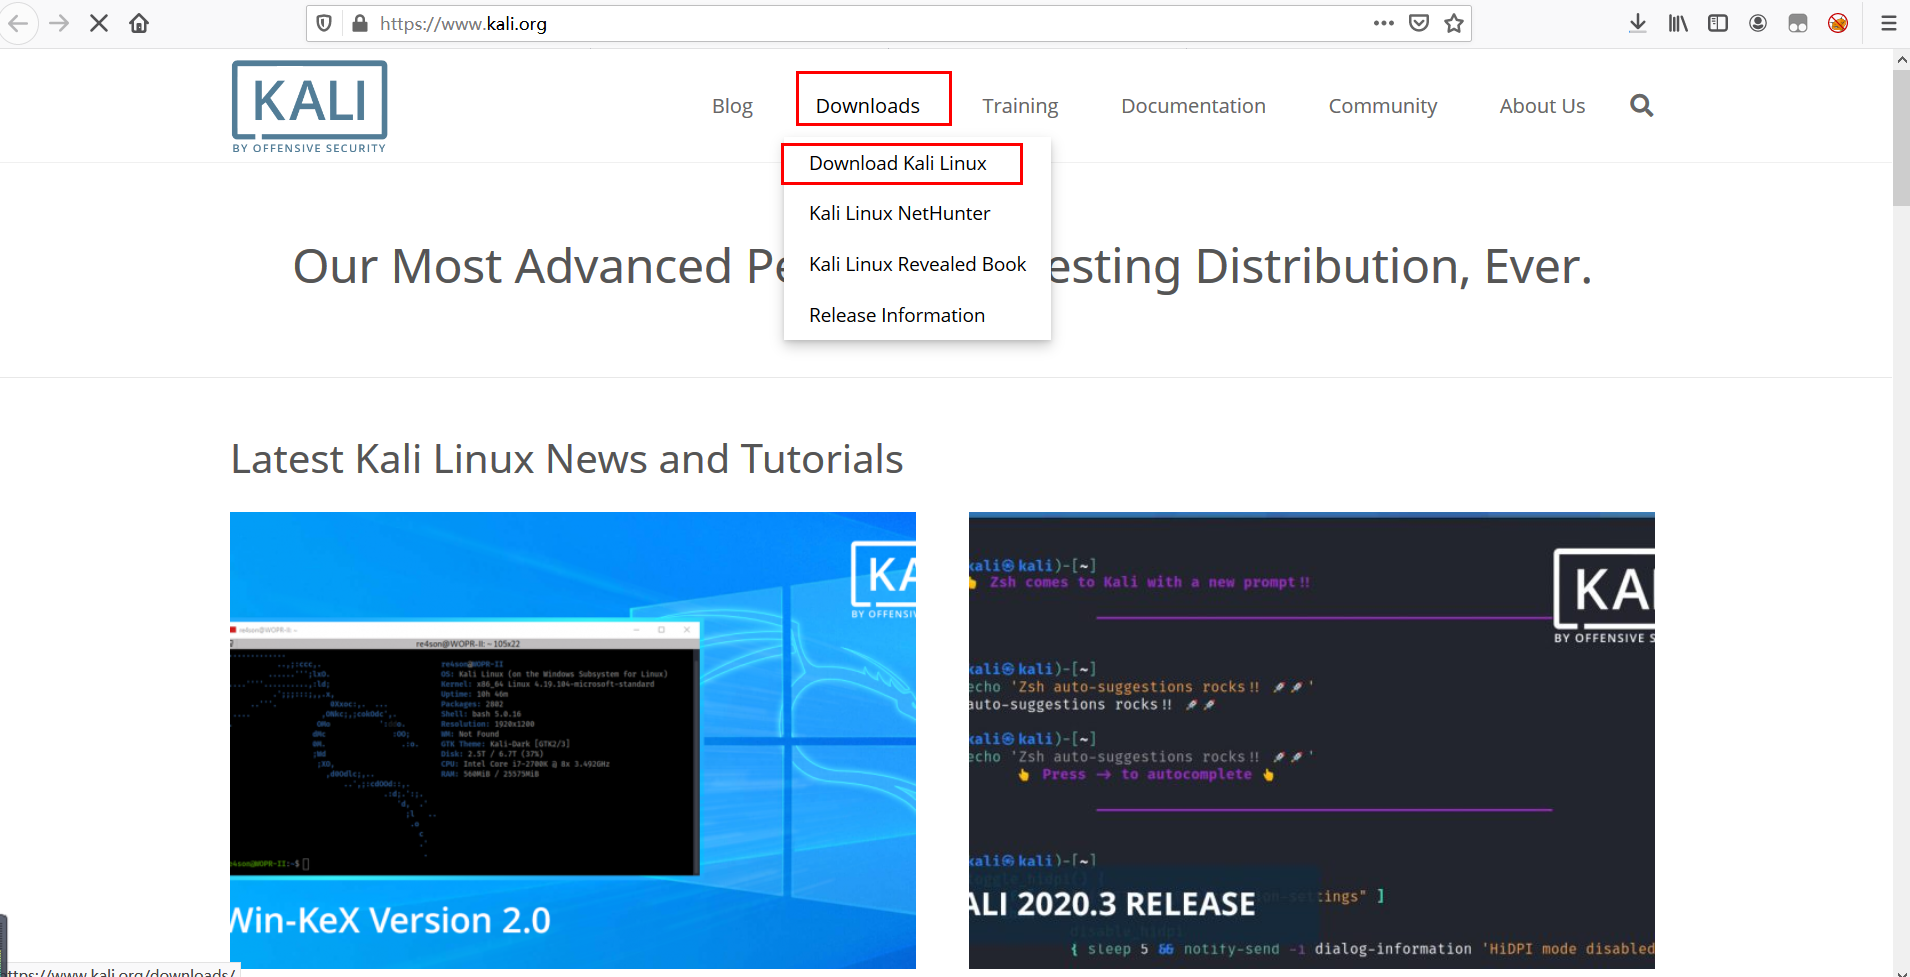
Task: Open Firefox account profile icon
Action: click(x=1758, y=23)
